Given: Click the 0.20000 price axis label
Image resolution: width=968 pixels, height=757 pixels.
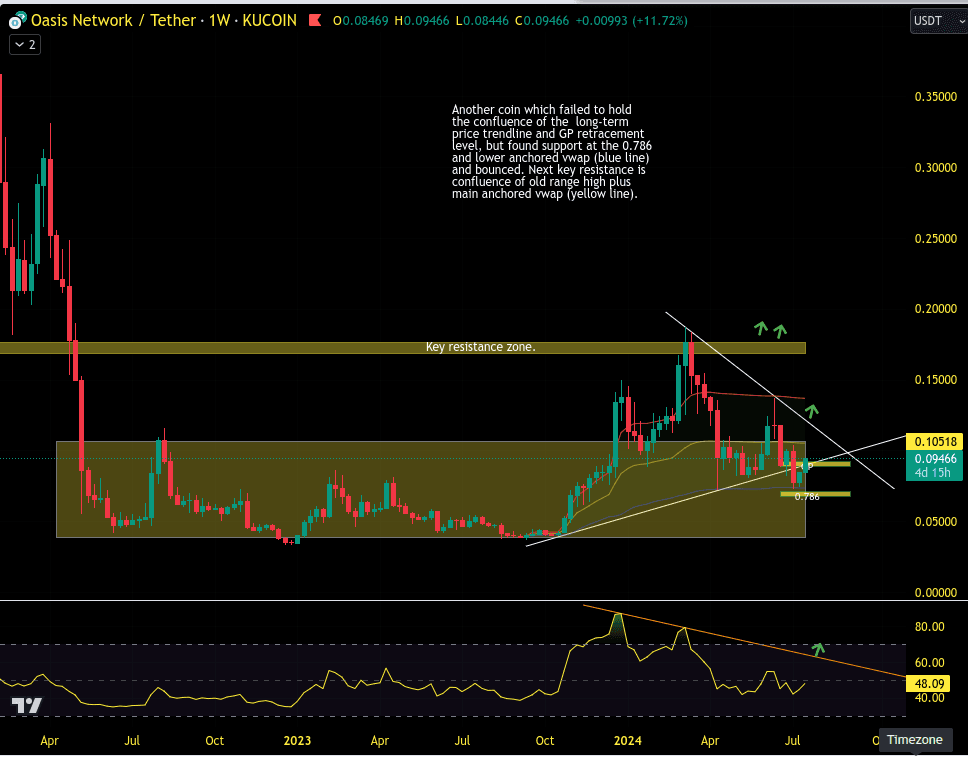Looking at the screenshot, I should (935, 309).
